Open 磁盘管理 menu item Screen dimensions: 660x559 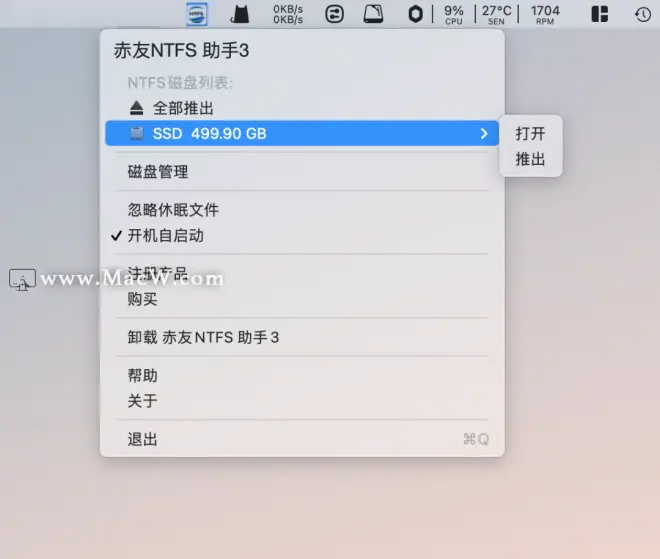302,172
